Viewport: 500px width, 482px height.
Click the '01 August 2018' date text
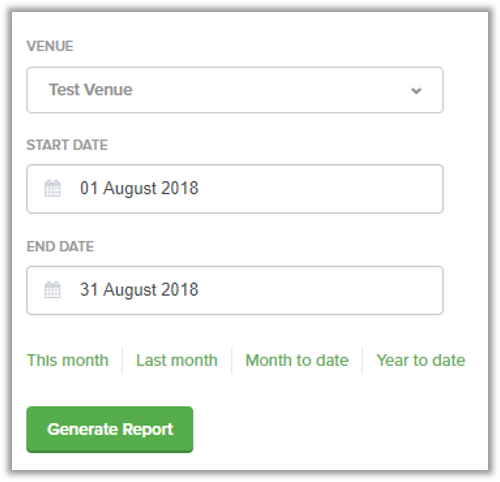pyautogui.click(x=139, y=188)
